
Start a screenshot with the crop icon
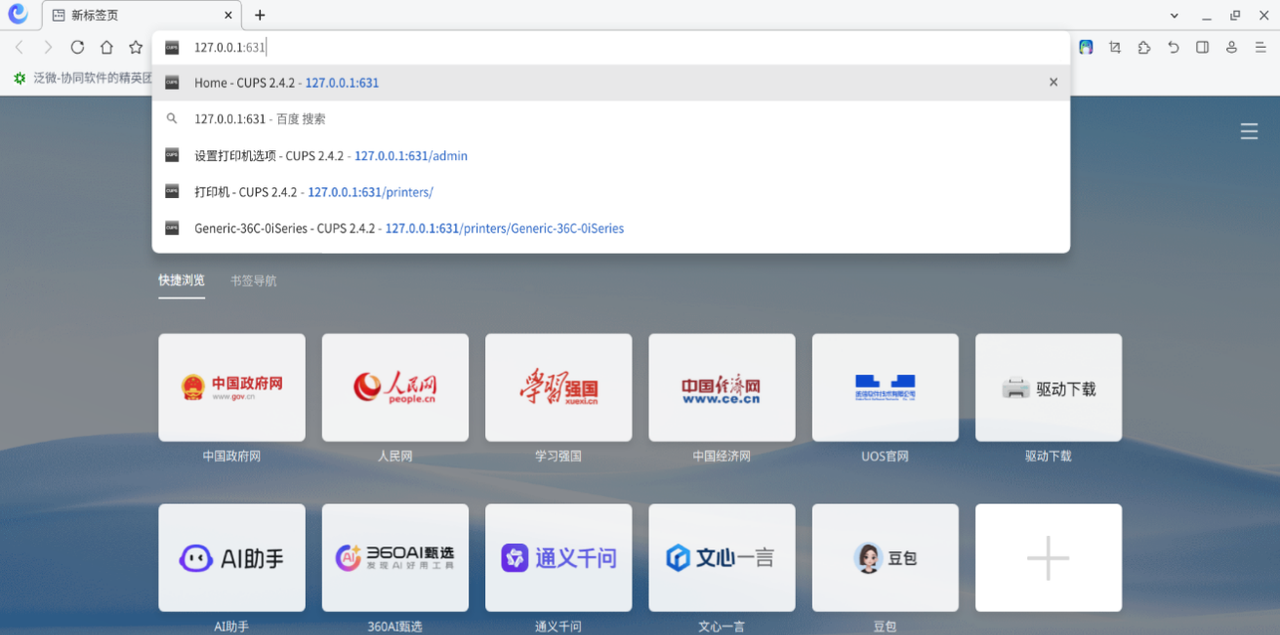coord(1115,47)
